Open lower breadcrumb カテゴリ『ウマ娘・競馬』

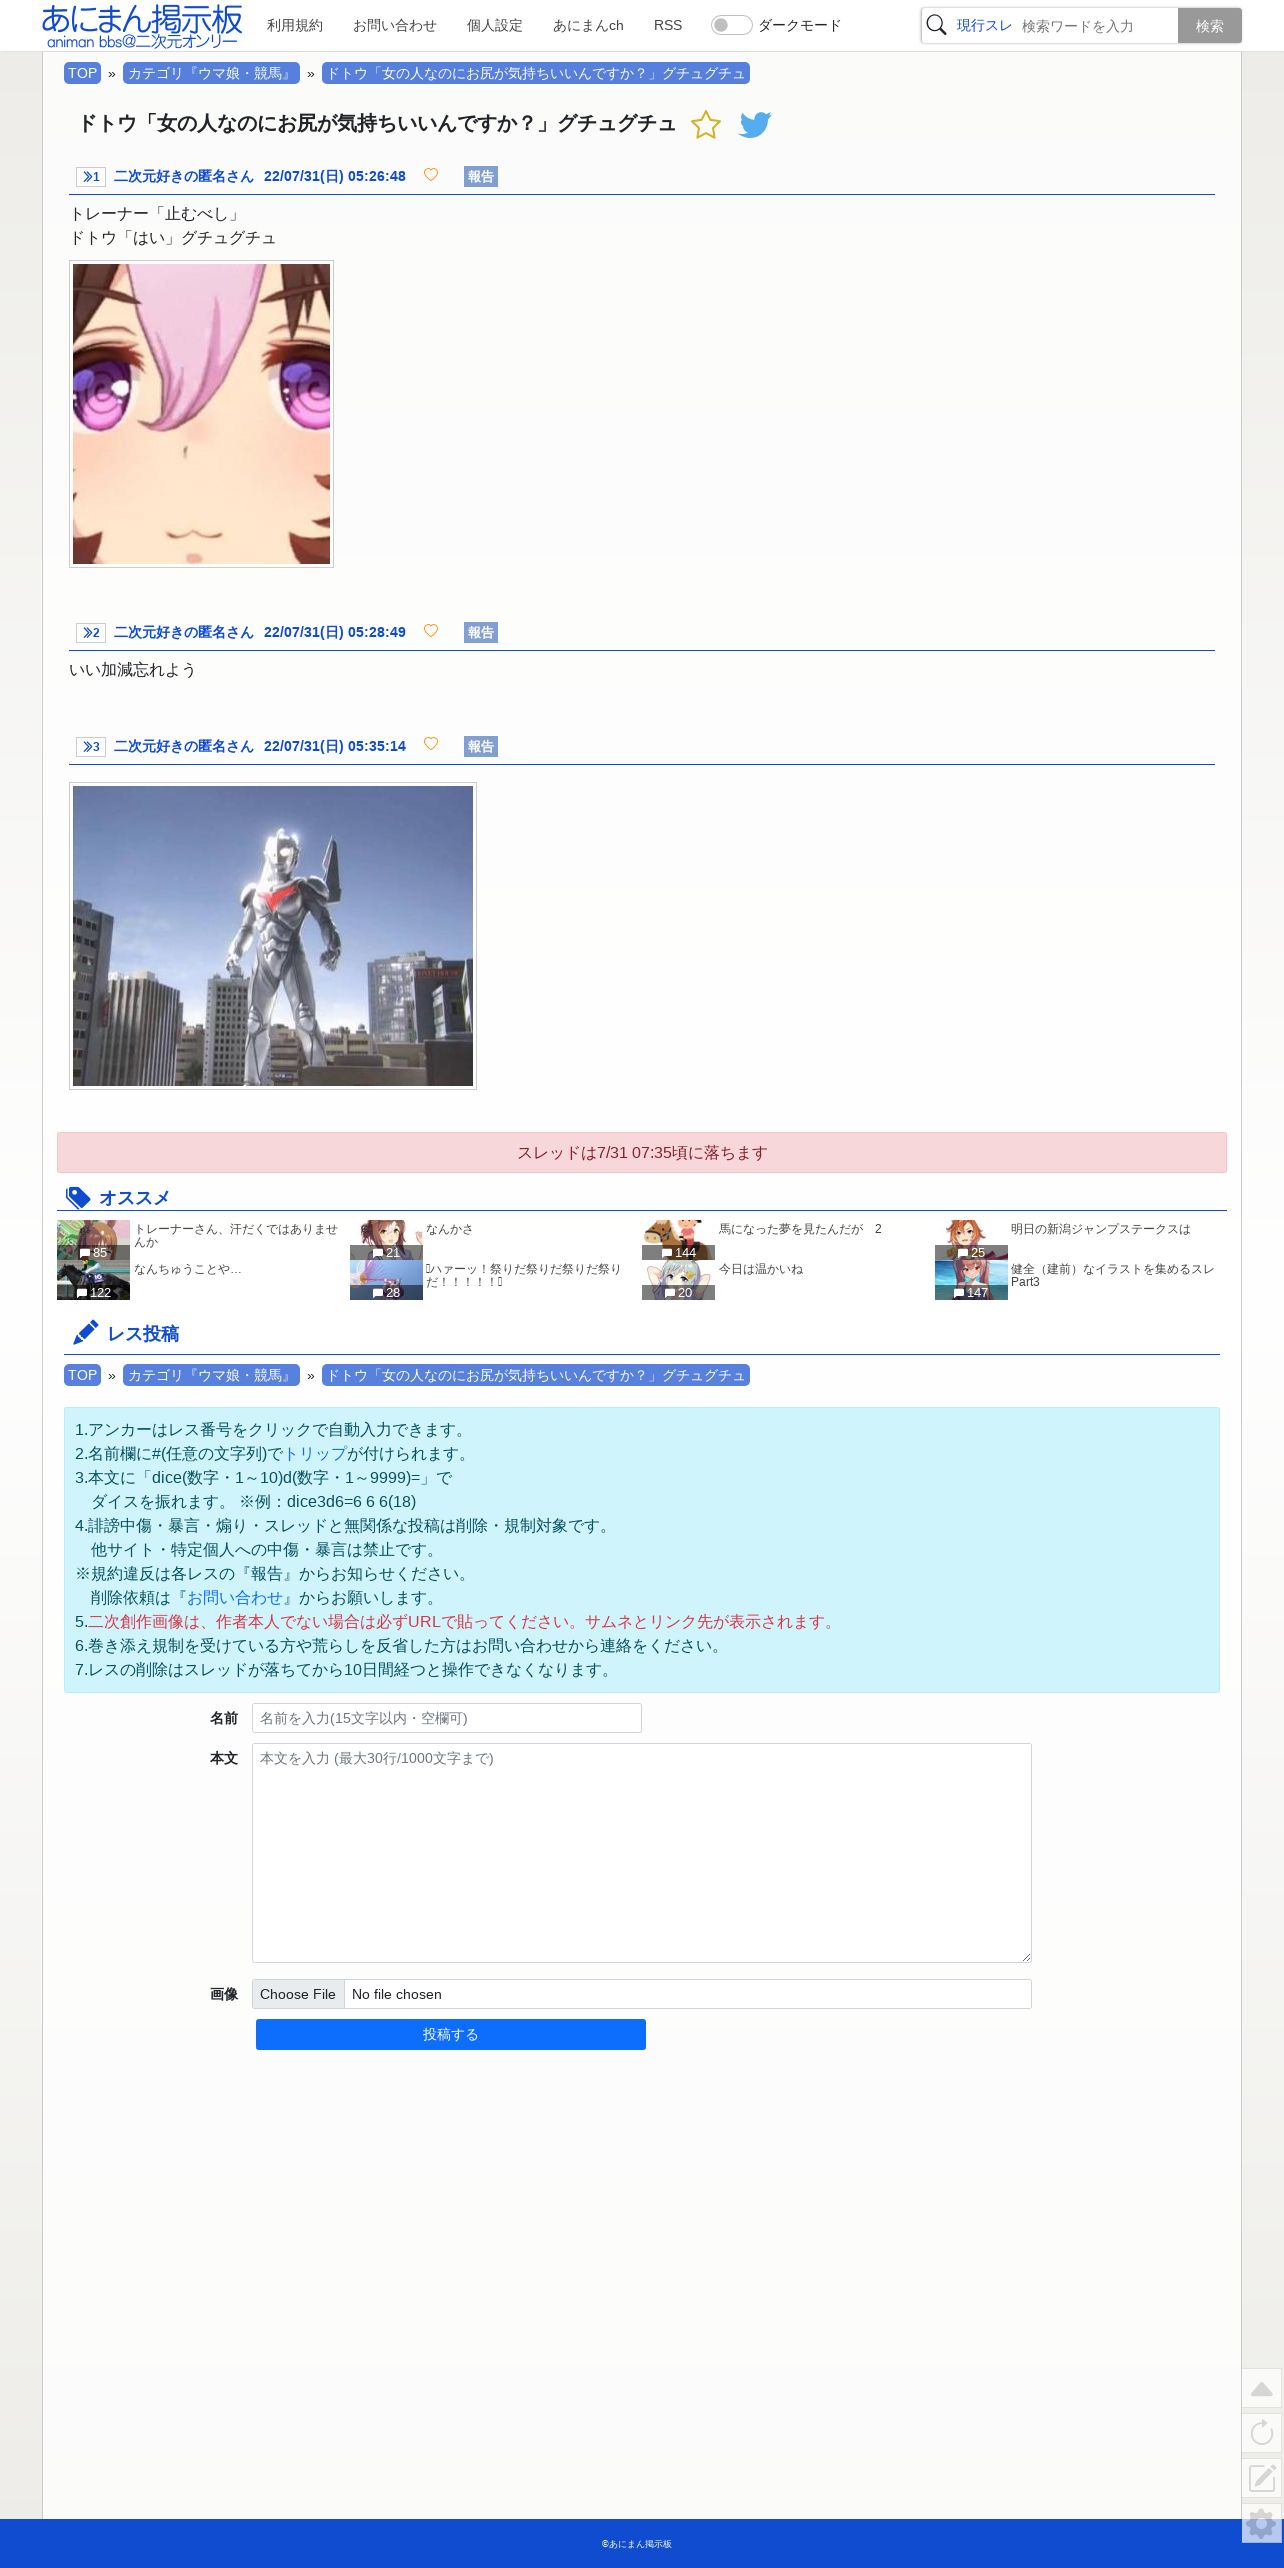point(211,1375)
